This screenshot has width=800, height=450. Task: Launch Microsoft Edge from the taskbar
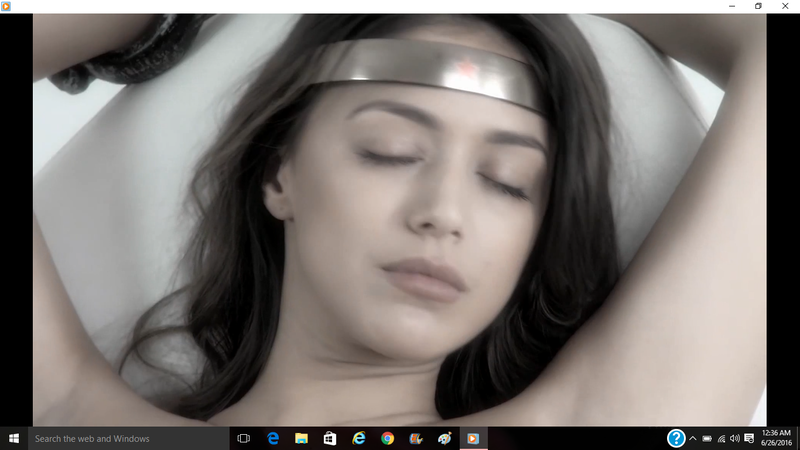tap(273, 438)
